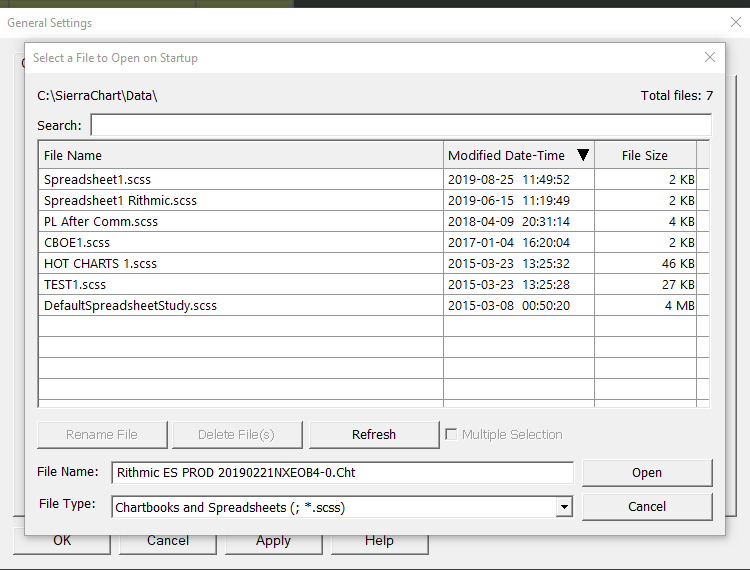
Task: Click the Rename File button
Action: [102, 434]
